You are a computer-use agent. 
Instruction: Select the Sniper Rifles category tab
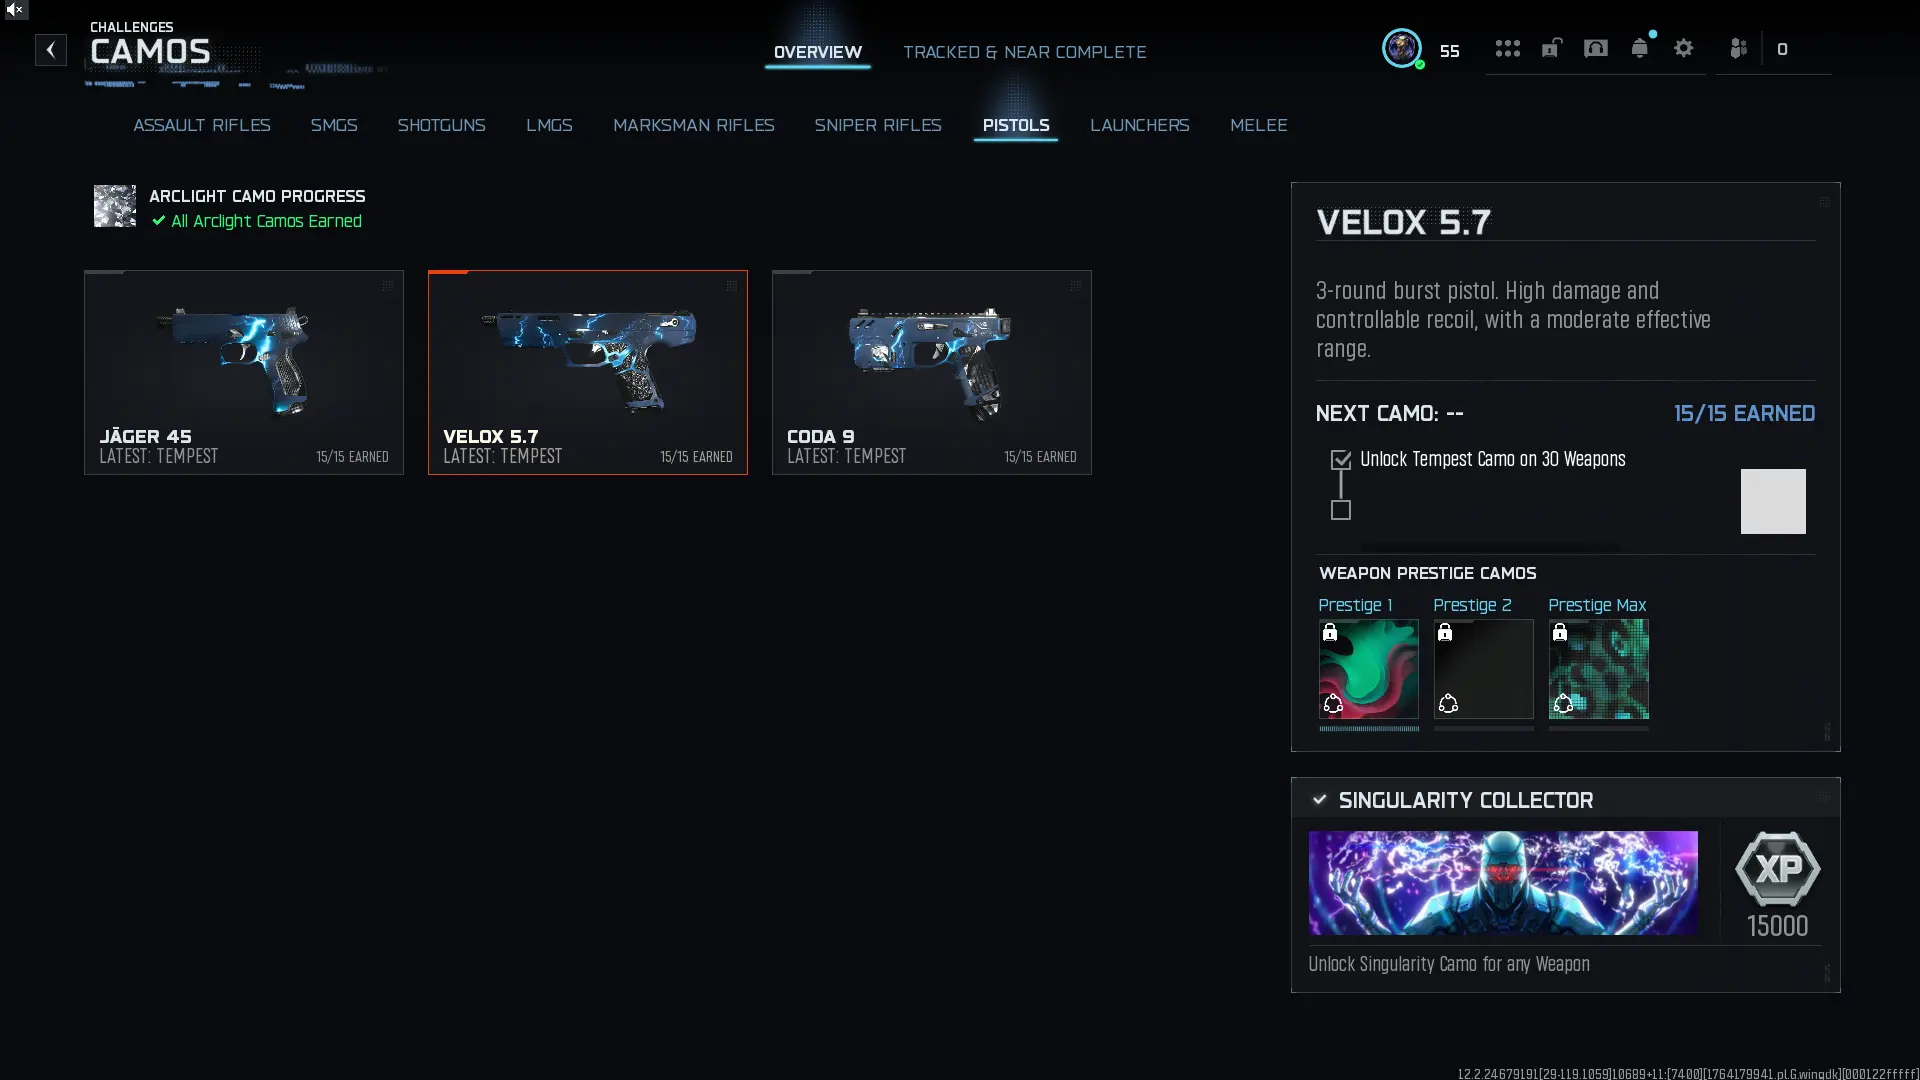878,125
